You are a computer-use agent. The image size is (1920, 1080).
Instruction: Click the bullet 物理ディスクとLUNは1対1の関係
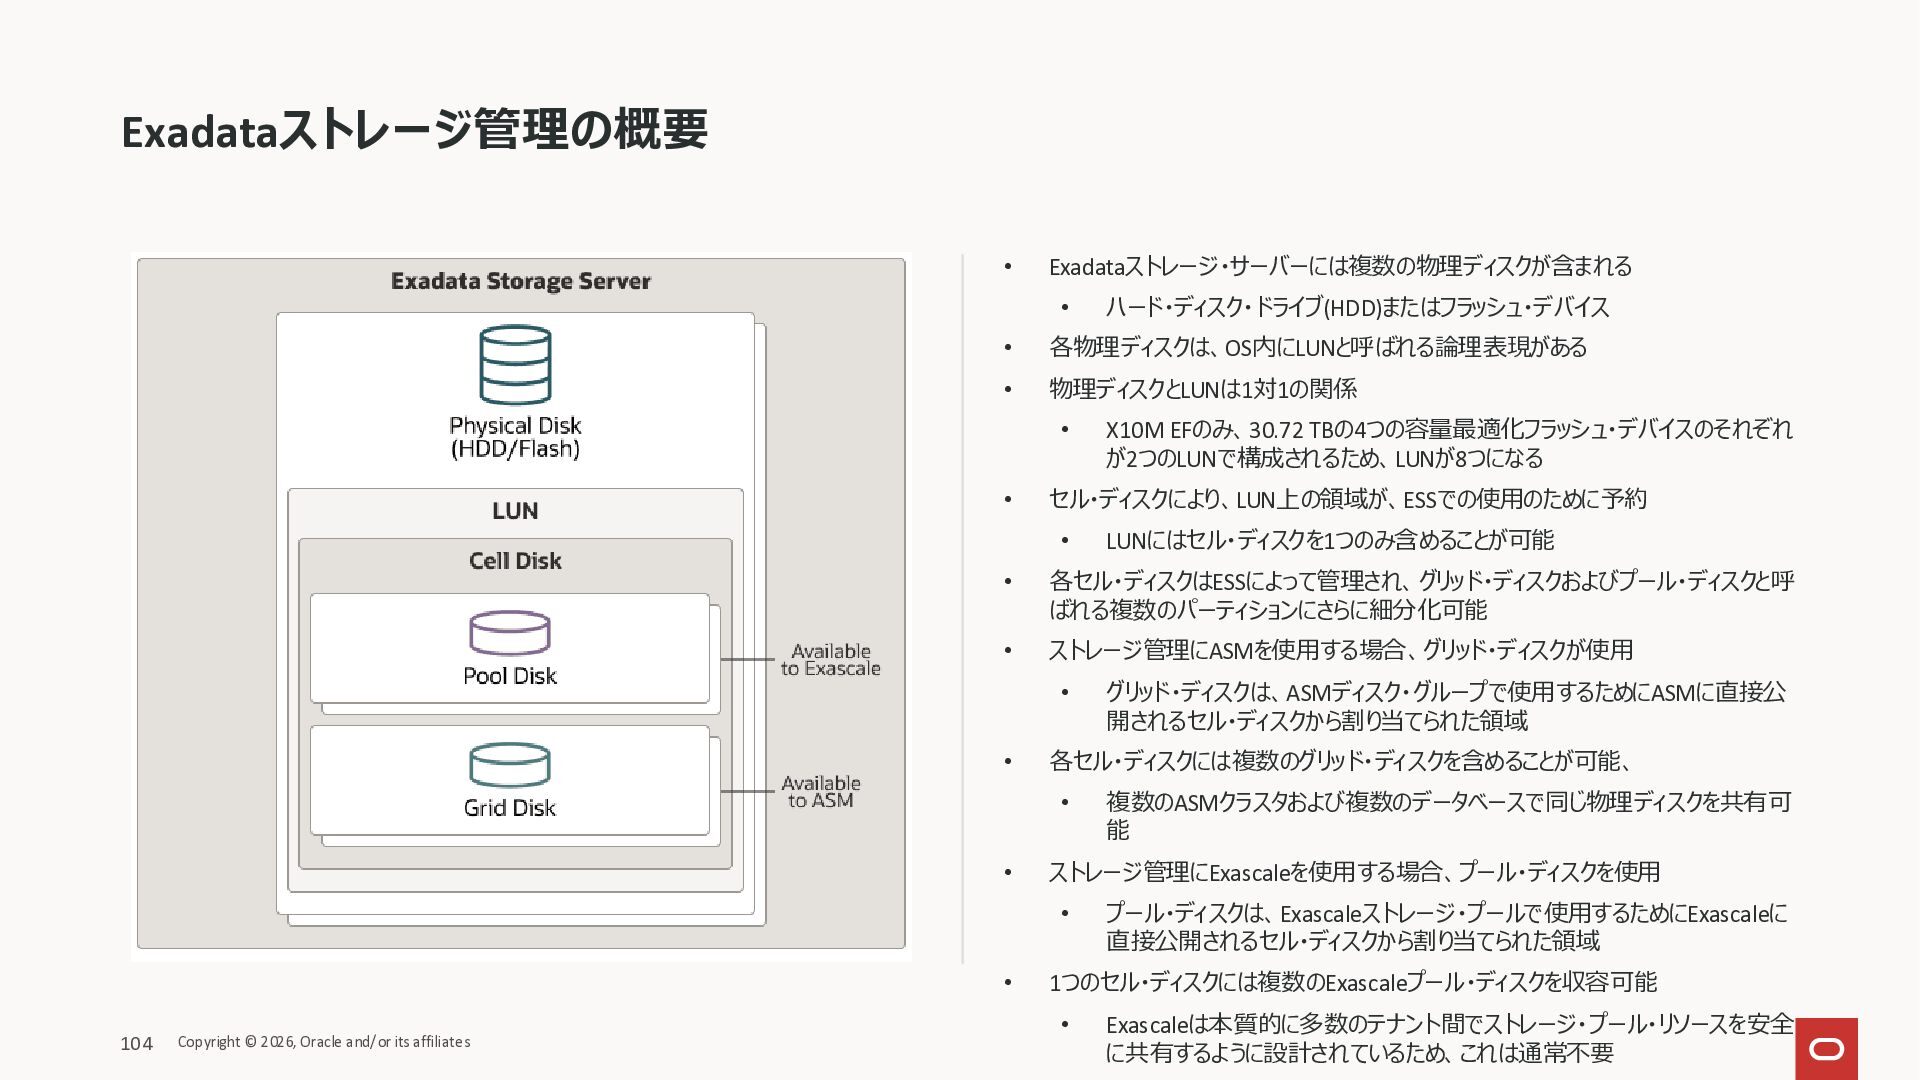(x=1202, y=389)
